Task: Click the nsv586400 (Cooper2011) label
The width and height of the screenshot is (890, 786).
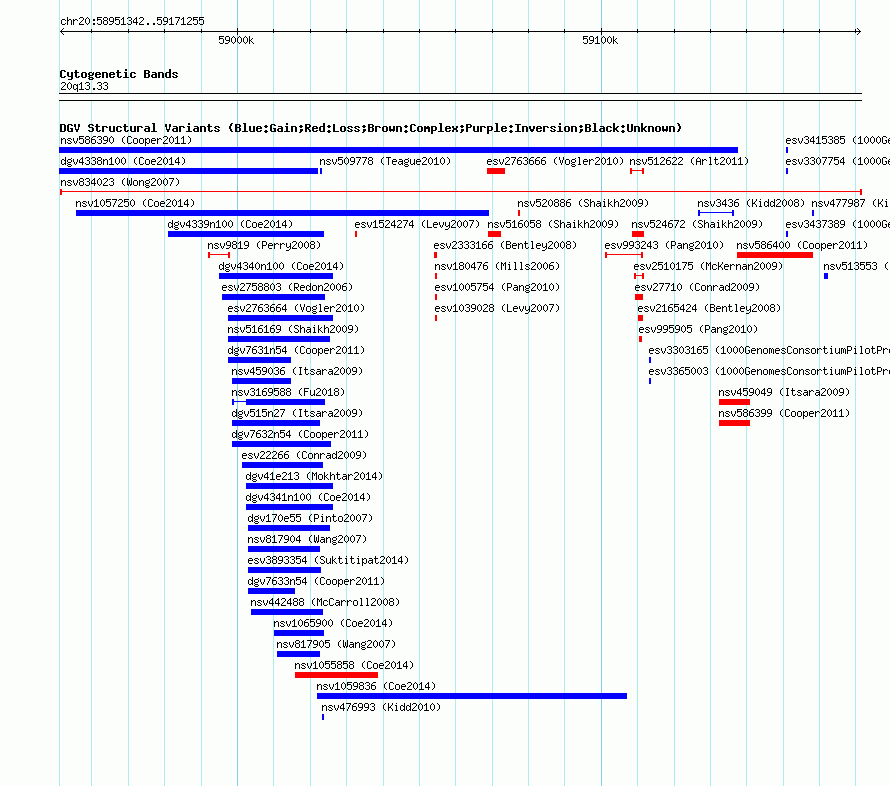Action: 802,245
